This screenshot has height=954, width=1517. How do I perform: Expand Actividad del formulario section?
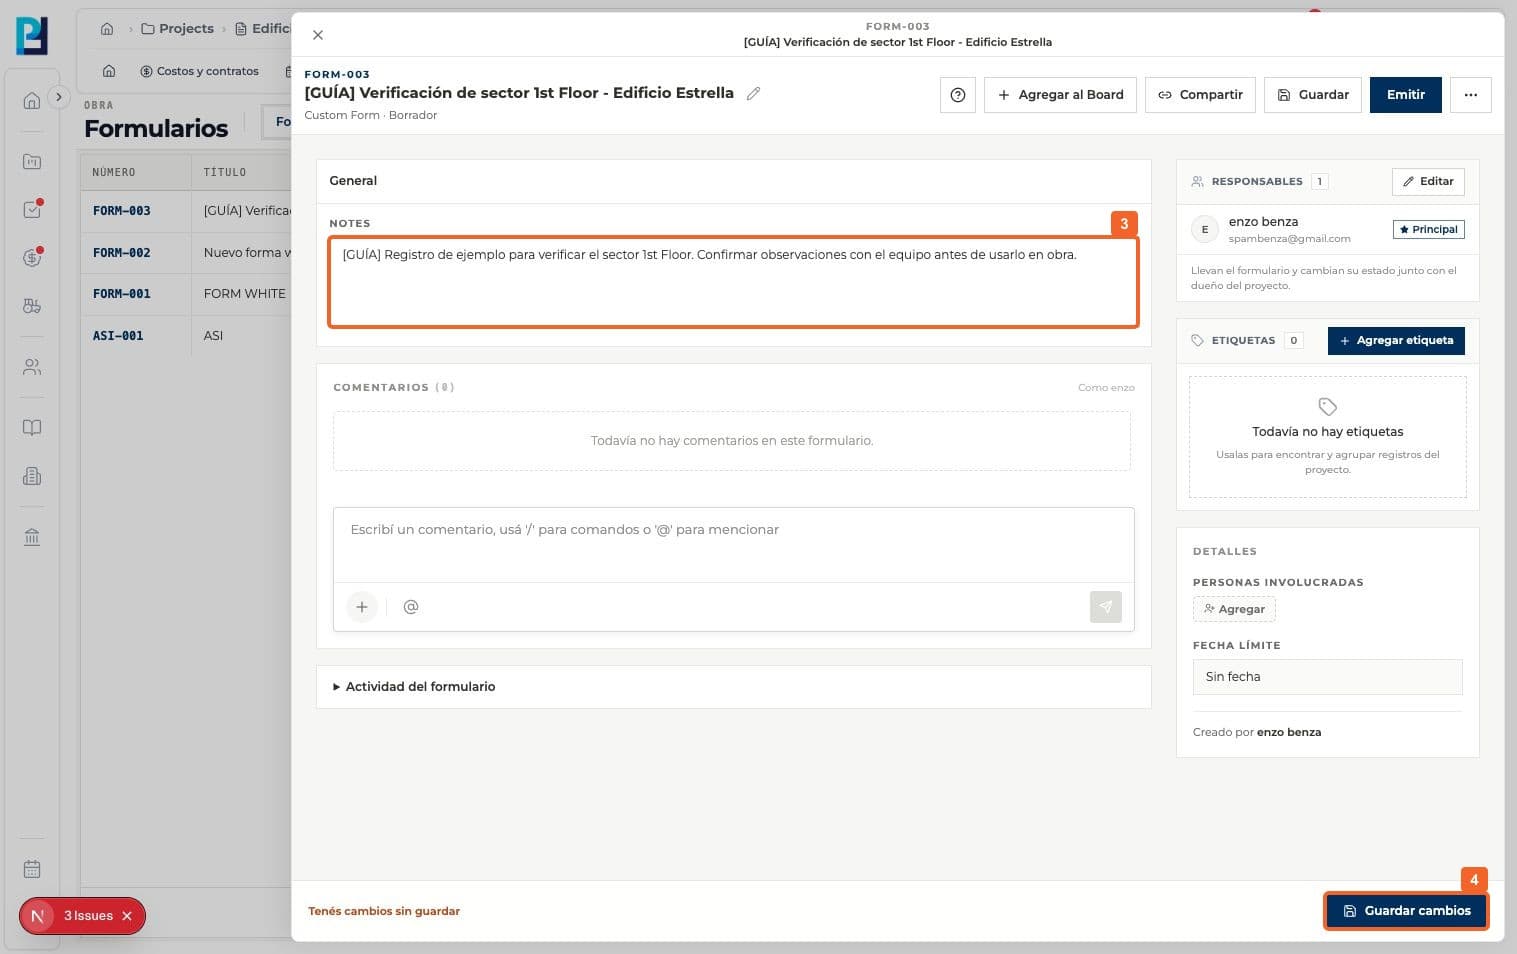[733, 687]
